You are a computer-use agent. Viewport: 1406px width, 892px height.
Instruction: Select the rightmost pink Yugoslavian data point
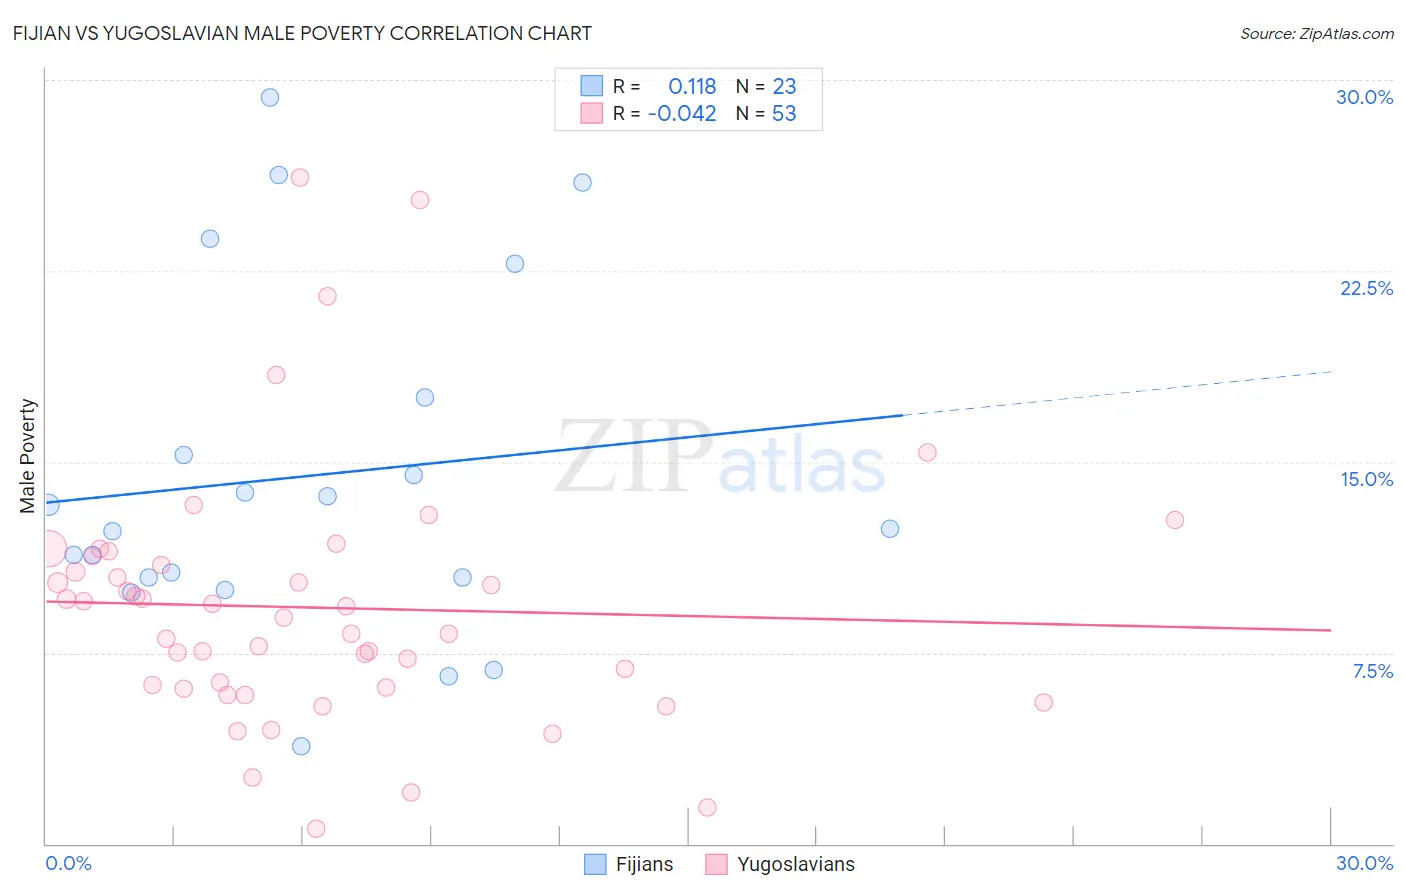(1175, 520)
